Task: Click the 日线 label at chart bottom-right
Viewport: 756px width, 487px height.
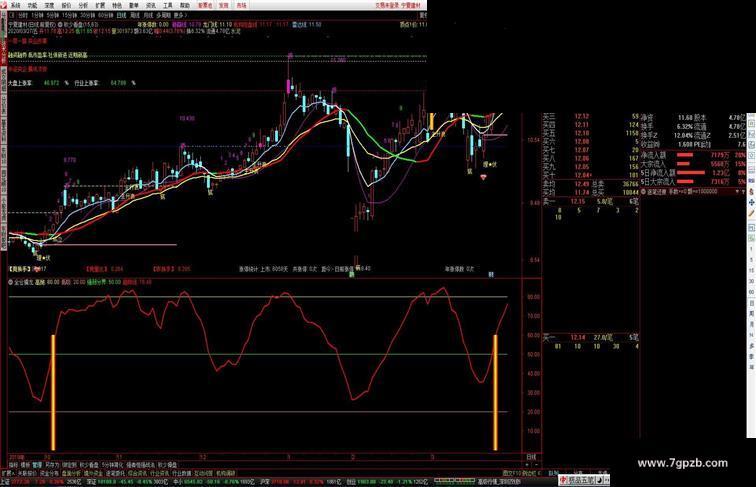Action: pos(531,457)
